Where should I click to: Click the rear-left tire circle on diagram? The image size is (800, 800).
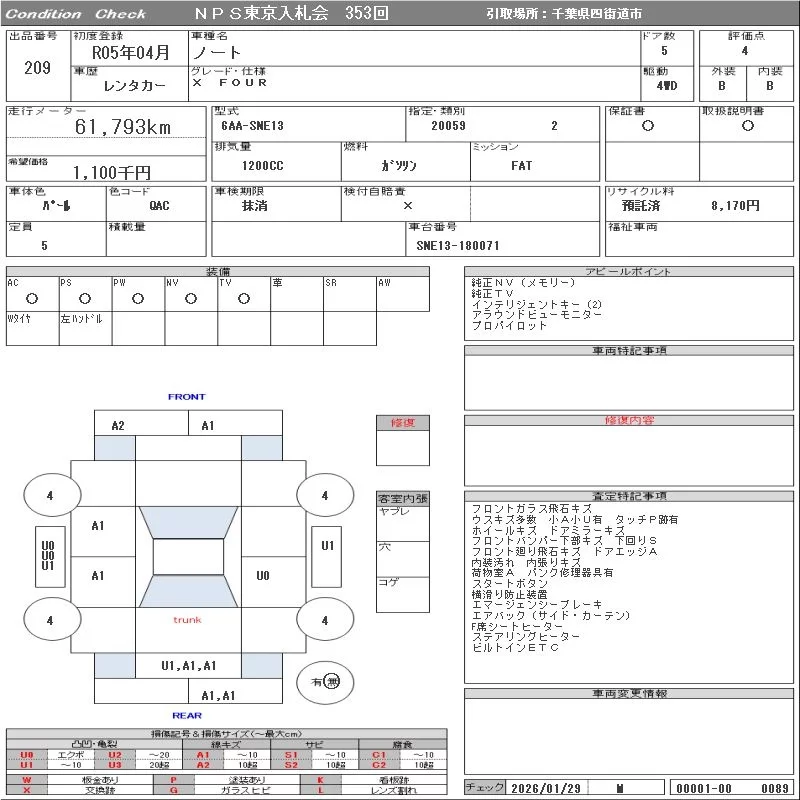click(x=49, y=620)
